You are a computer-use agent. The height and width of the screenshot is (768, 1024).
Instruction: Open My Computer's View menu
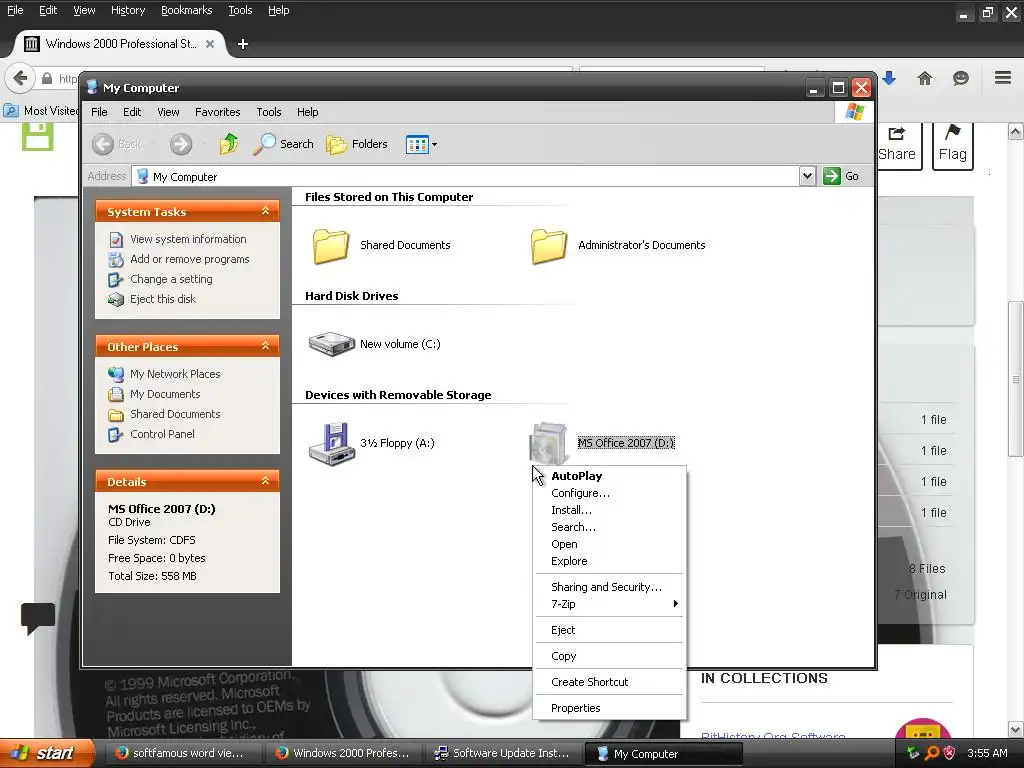[x=168, y=112]
